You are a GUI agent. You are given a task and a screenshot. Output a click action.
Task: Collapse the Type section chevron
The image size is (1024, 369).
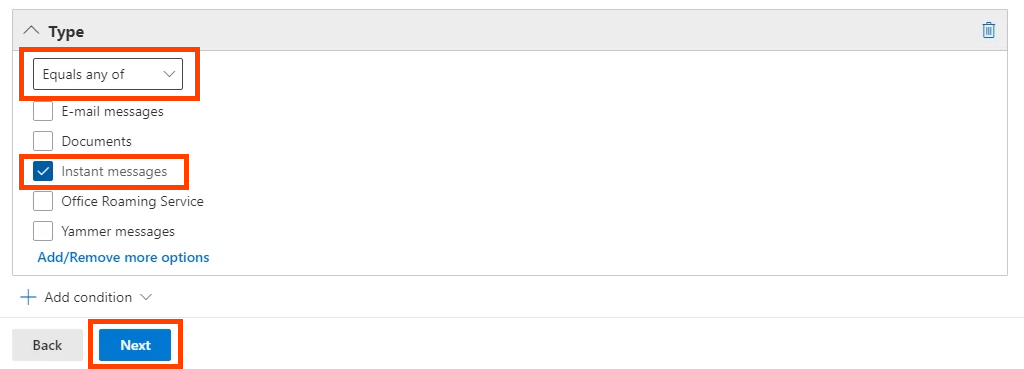pyautogui.click(x=31, y=31)
